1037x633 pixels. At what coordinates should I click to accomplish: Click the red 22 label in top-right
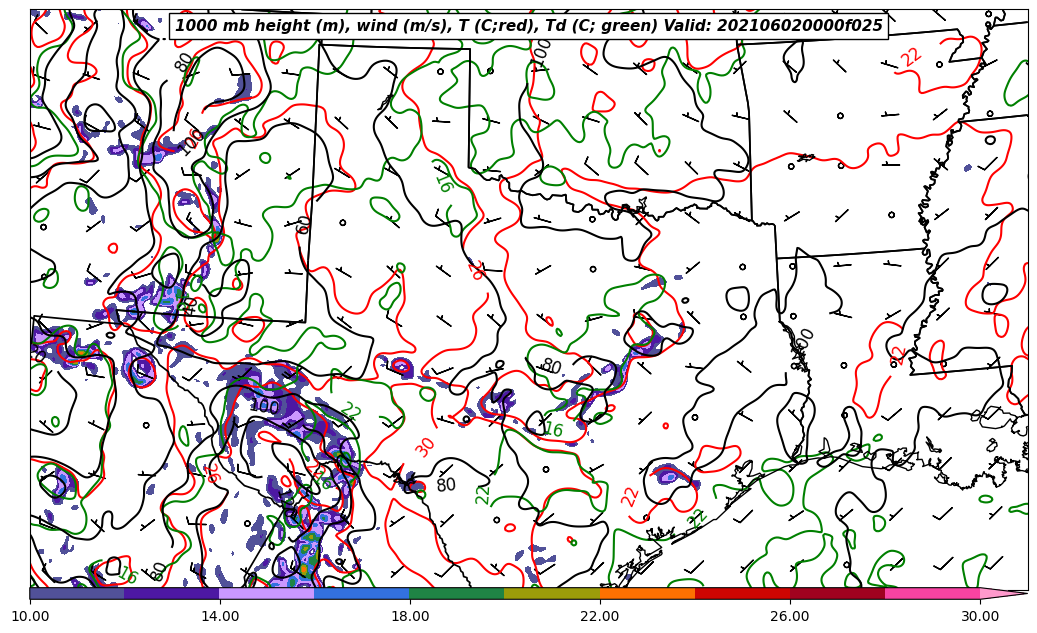(x=910, y=57)
